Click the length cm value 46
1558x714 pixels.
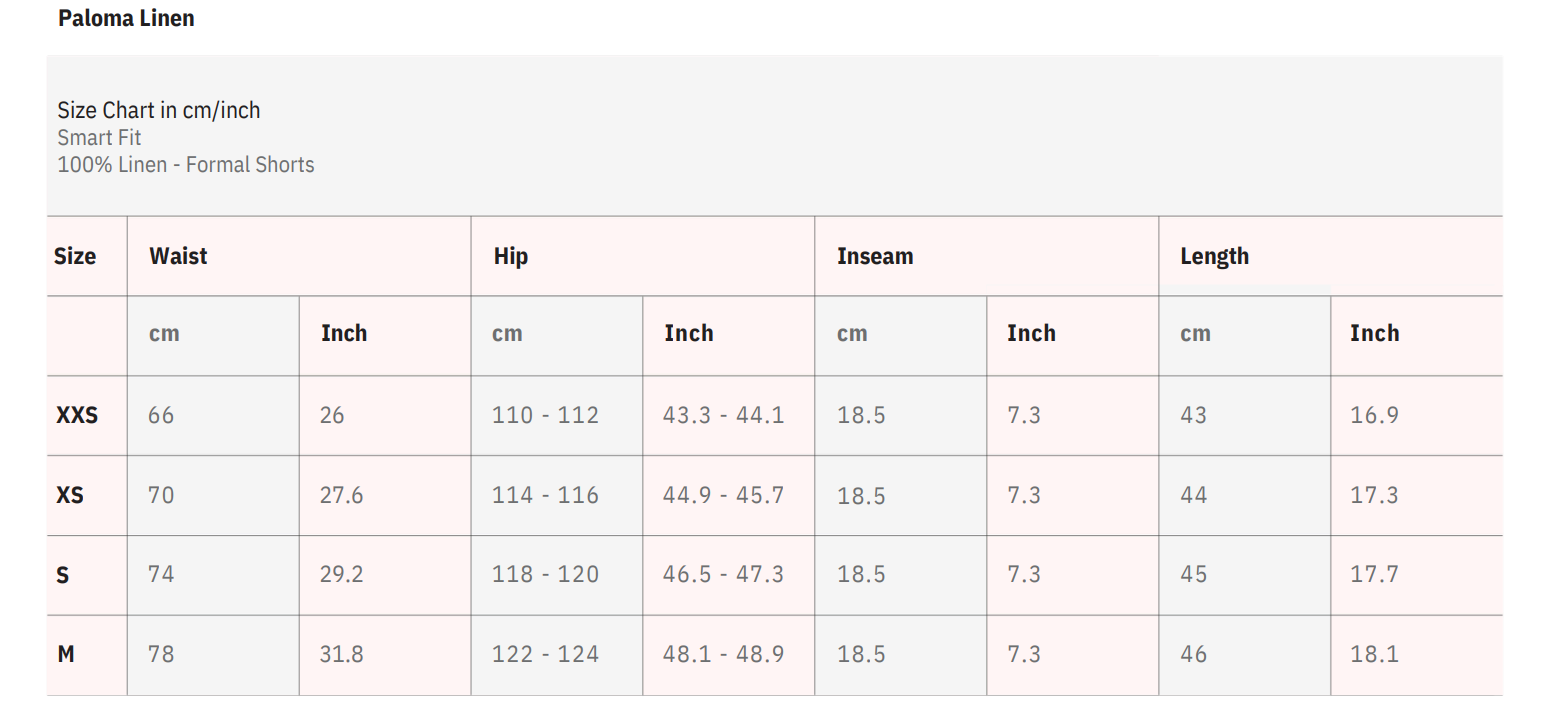point(1193,655)
